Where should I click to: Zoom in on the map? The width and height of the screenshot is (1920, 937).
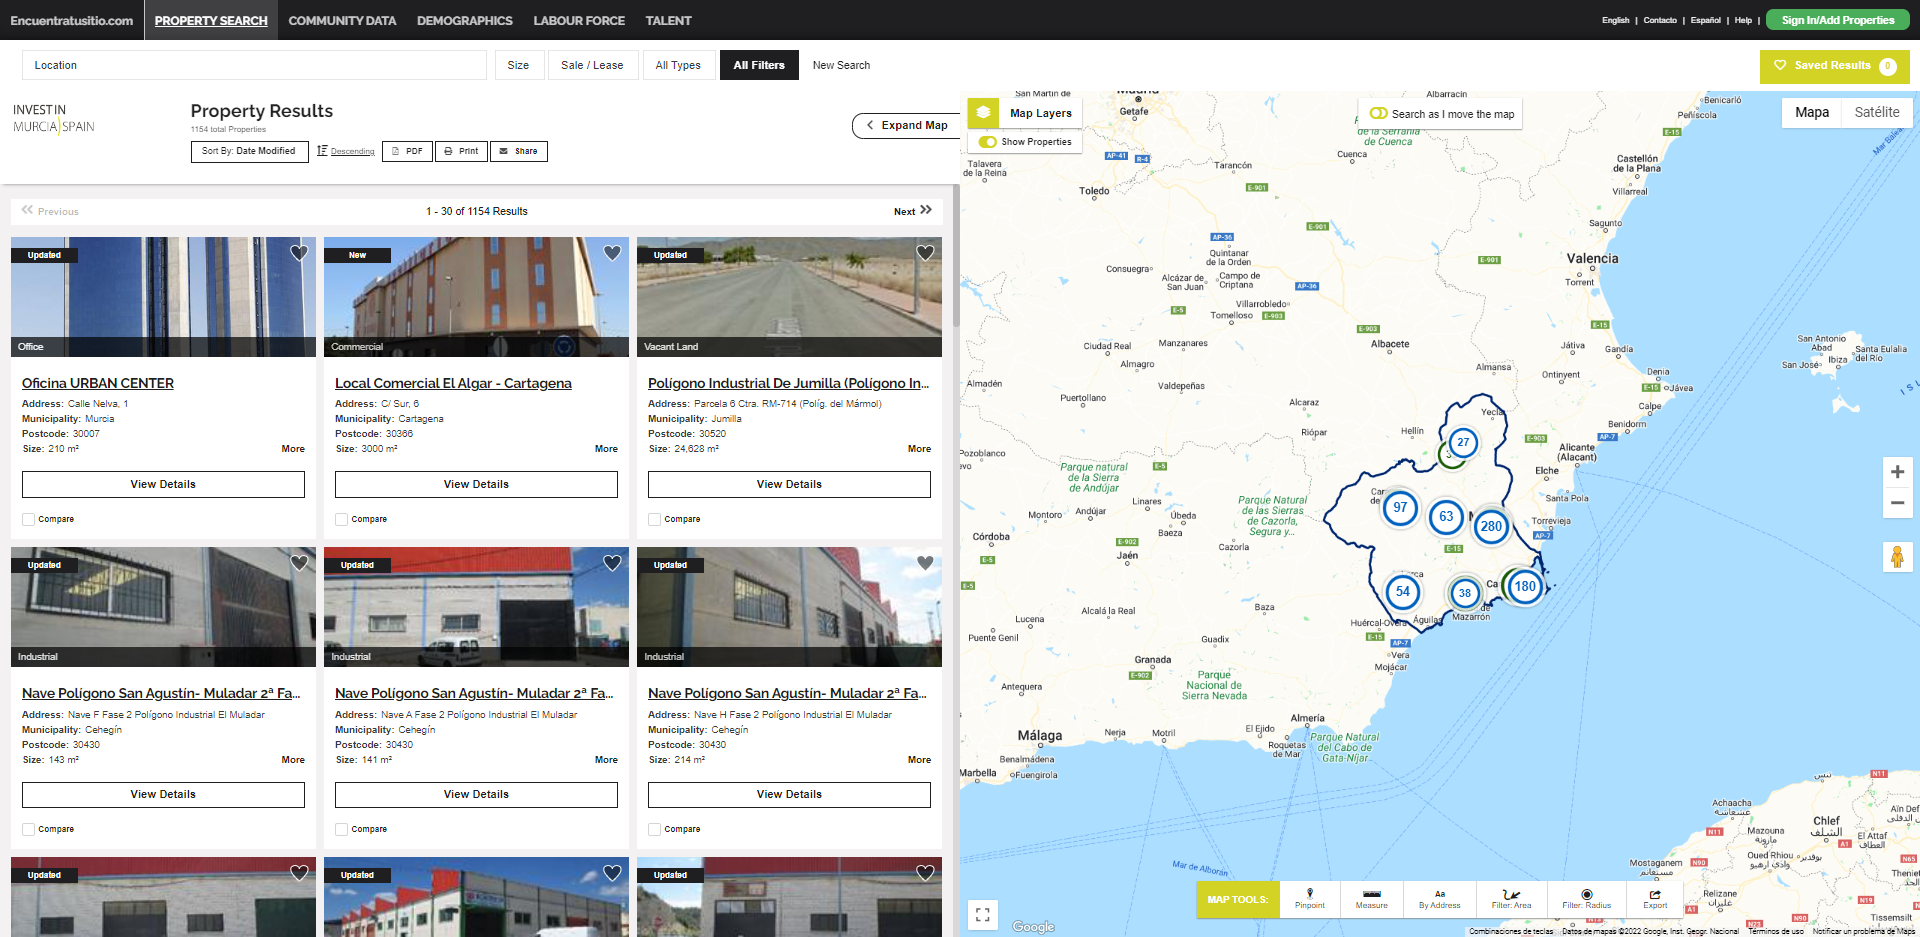(1897, 472)
